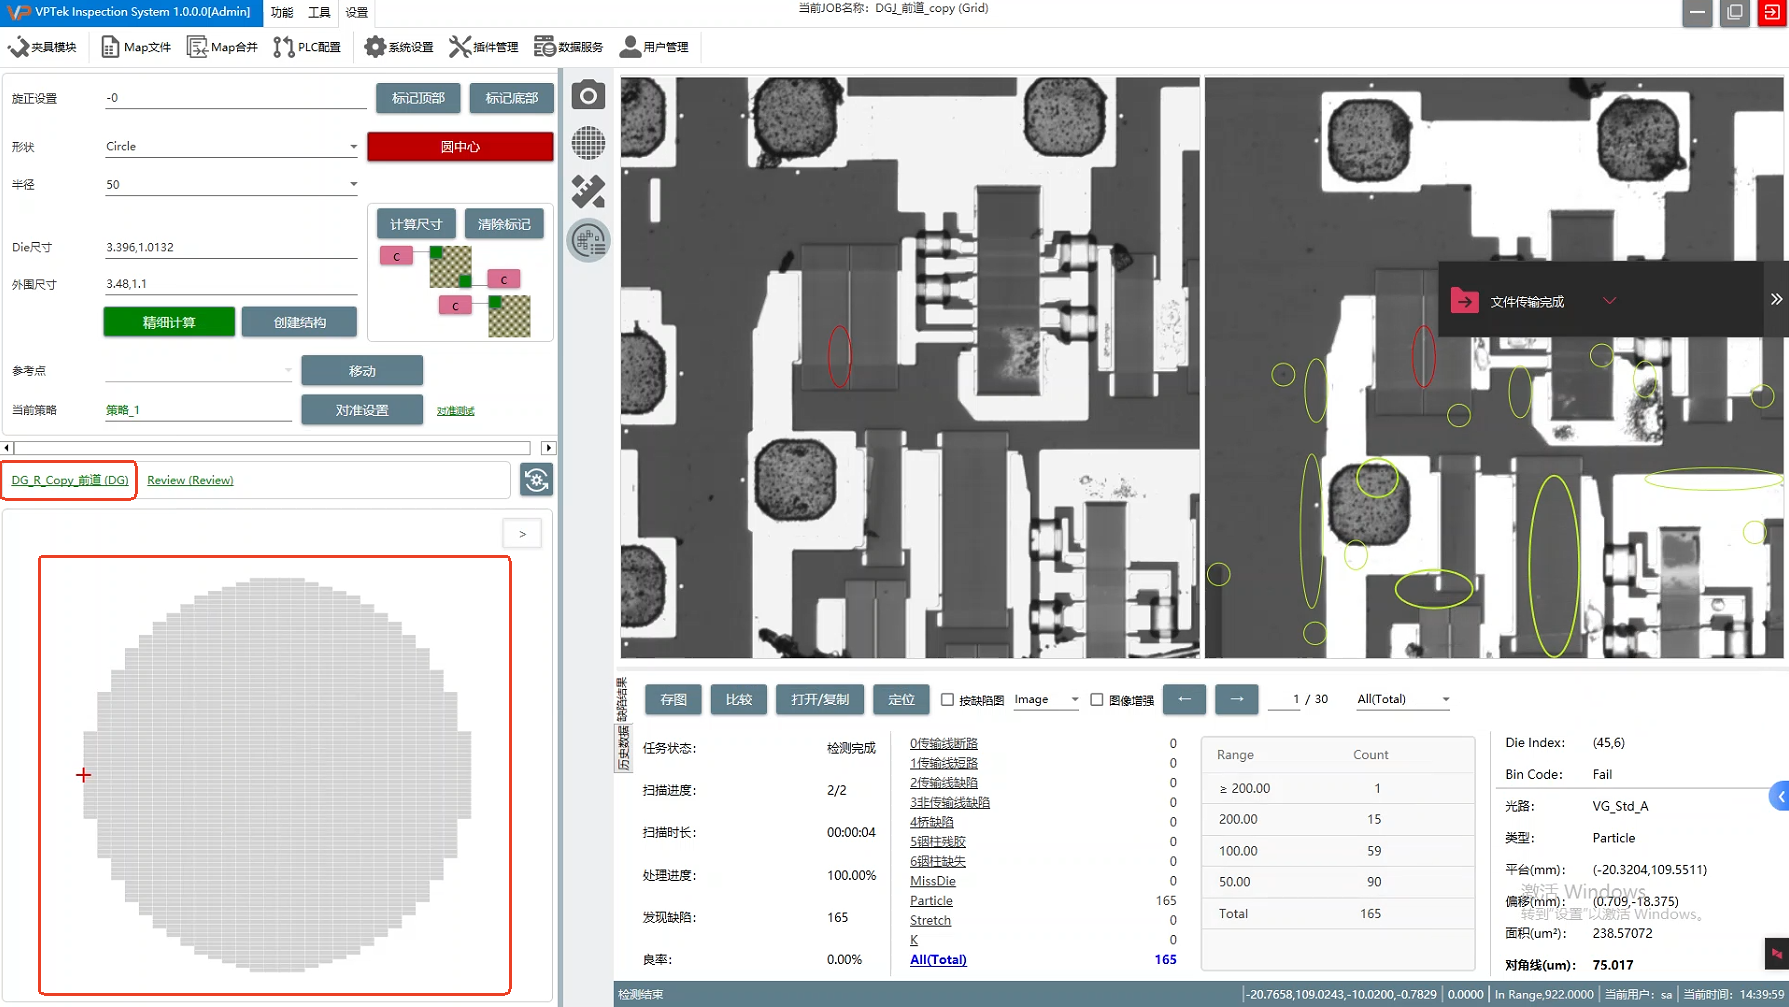The image size is (1789, 1007).
Task: Select the 历史数据 vertical tab
Action: [x=622, y=748]
